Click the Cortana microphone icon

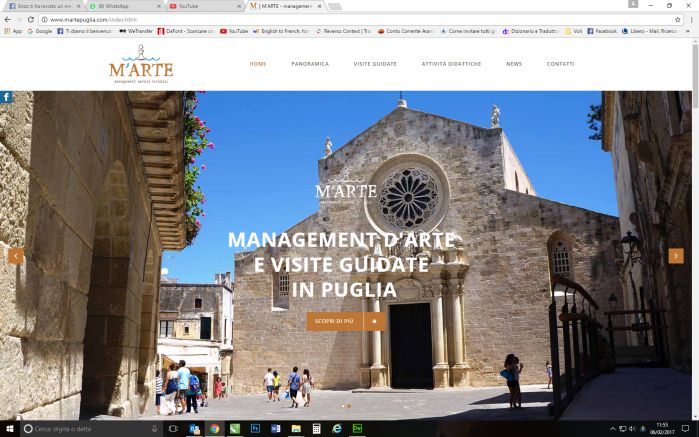pos(154,429)
